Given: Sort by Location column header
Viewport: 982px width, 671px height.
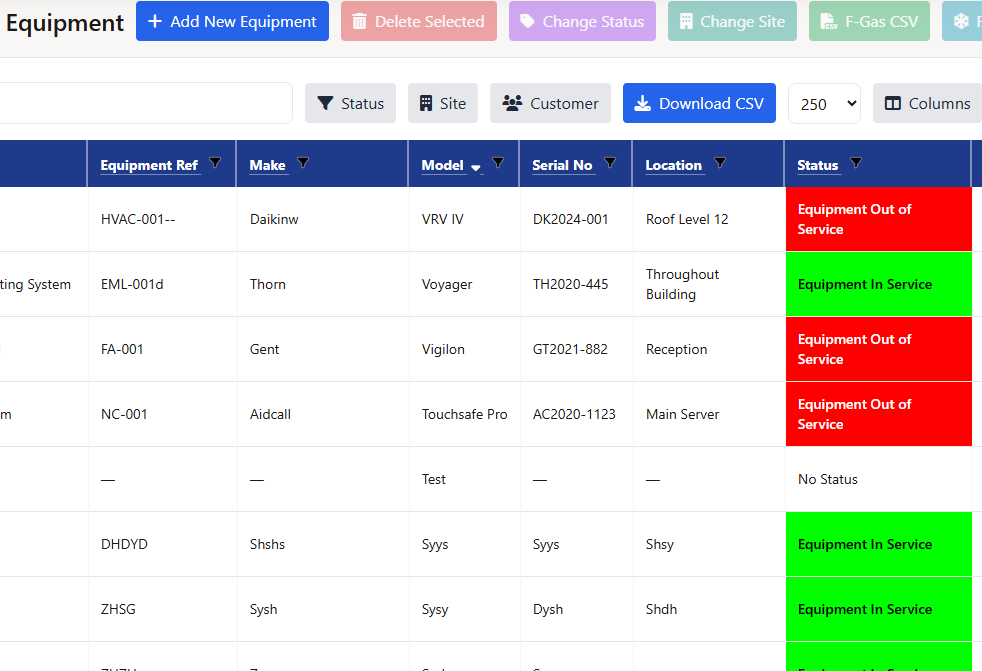Looking at the screenshot, I should tap(673, 165).
